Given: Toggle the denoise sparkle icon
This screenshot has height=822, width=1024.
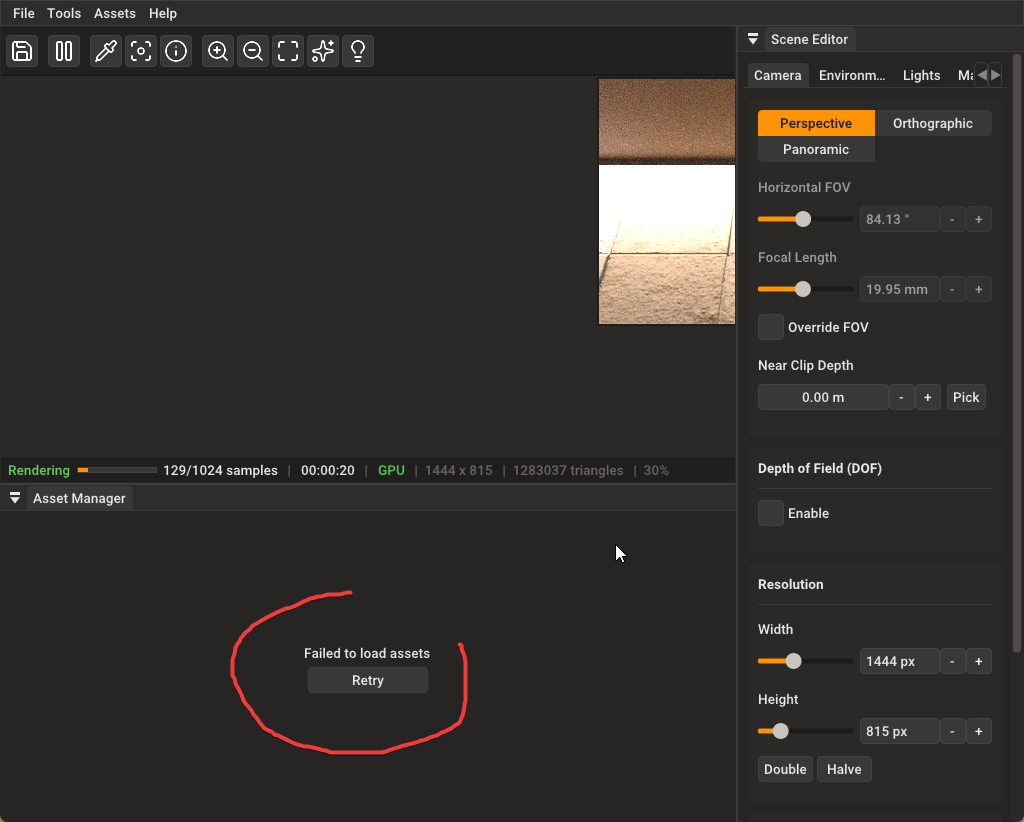Looking at the screenshot, I should tap(322, 51).
